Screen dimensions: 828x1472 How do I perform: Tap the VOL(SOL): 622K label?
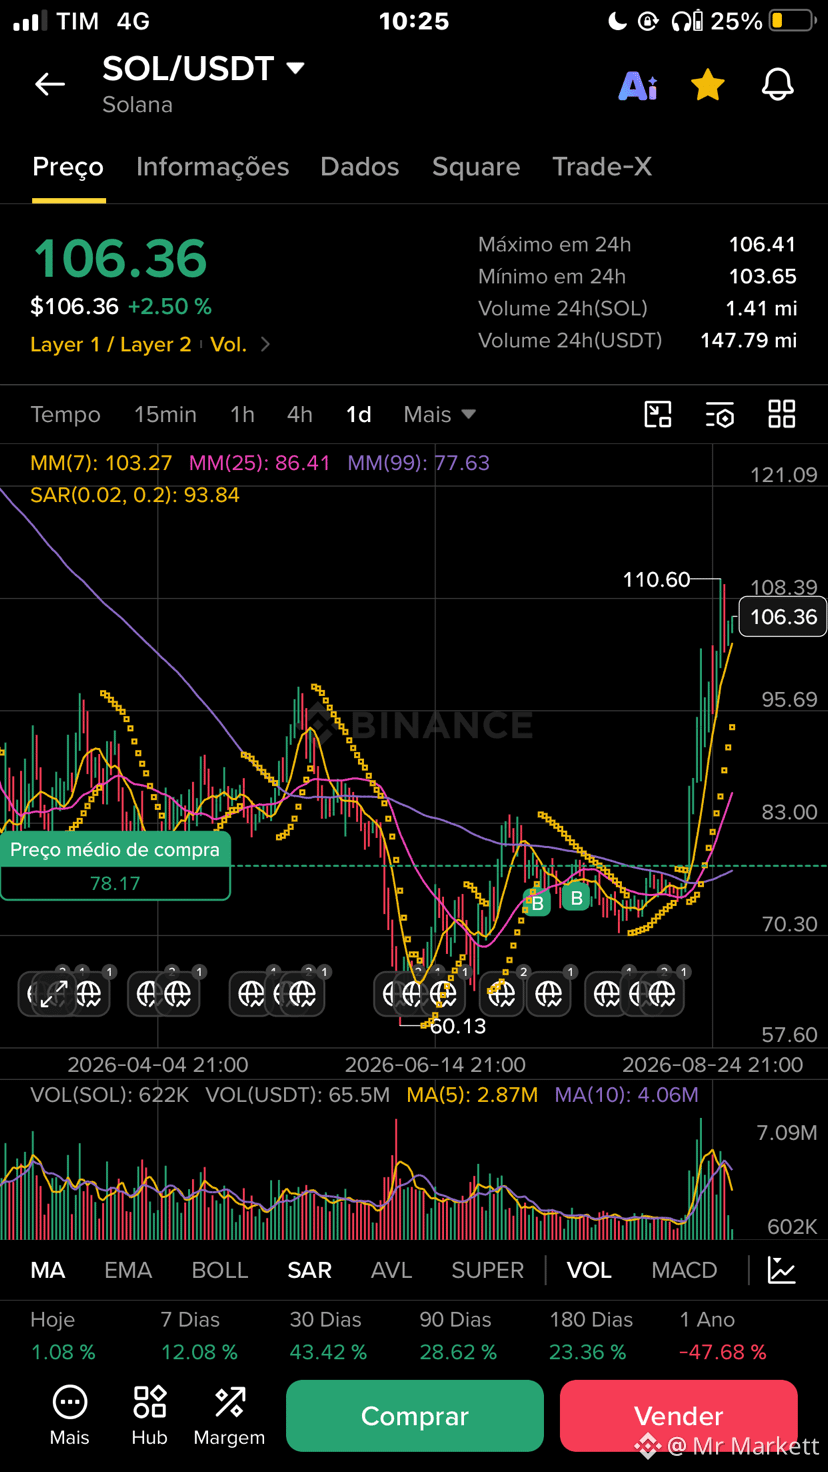[110, 1095]
